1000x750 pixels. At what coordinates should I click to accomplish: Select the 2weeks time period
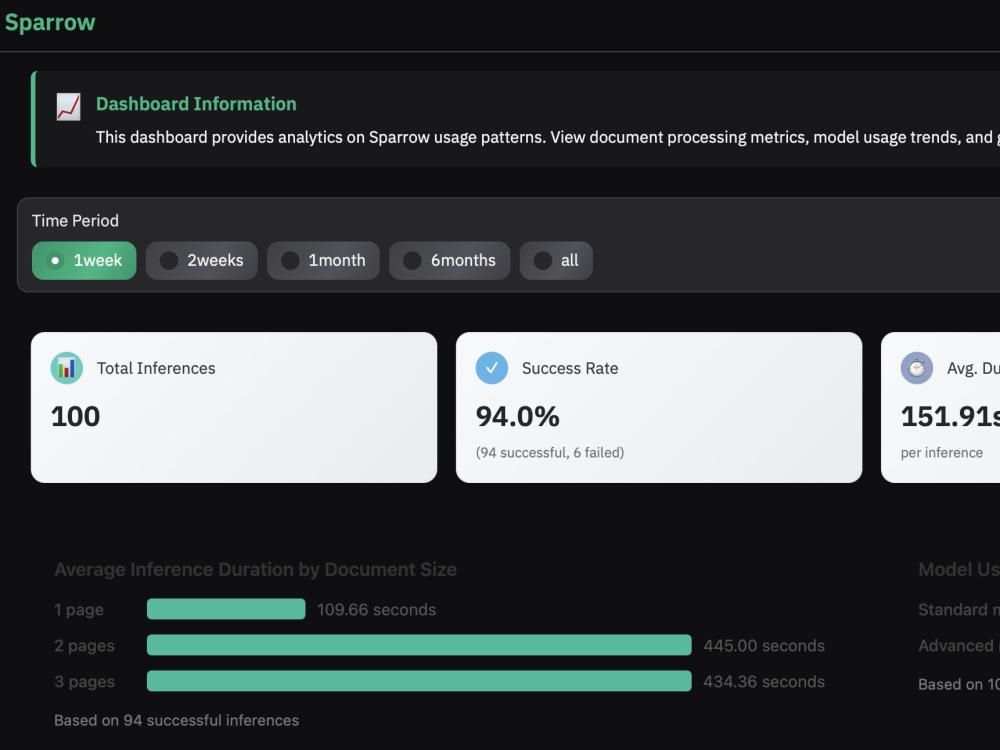click(202, 260)
